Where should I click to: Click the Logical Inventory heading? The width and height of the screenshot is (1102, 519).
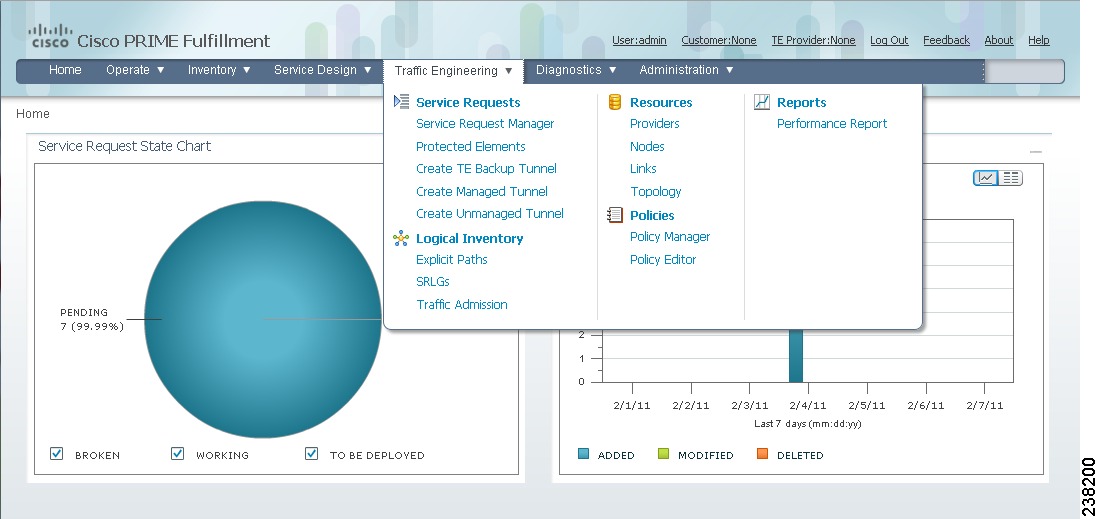[469, 238]
